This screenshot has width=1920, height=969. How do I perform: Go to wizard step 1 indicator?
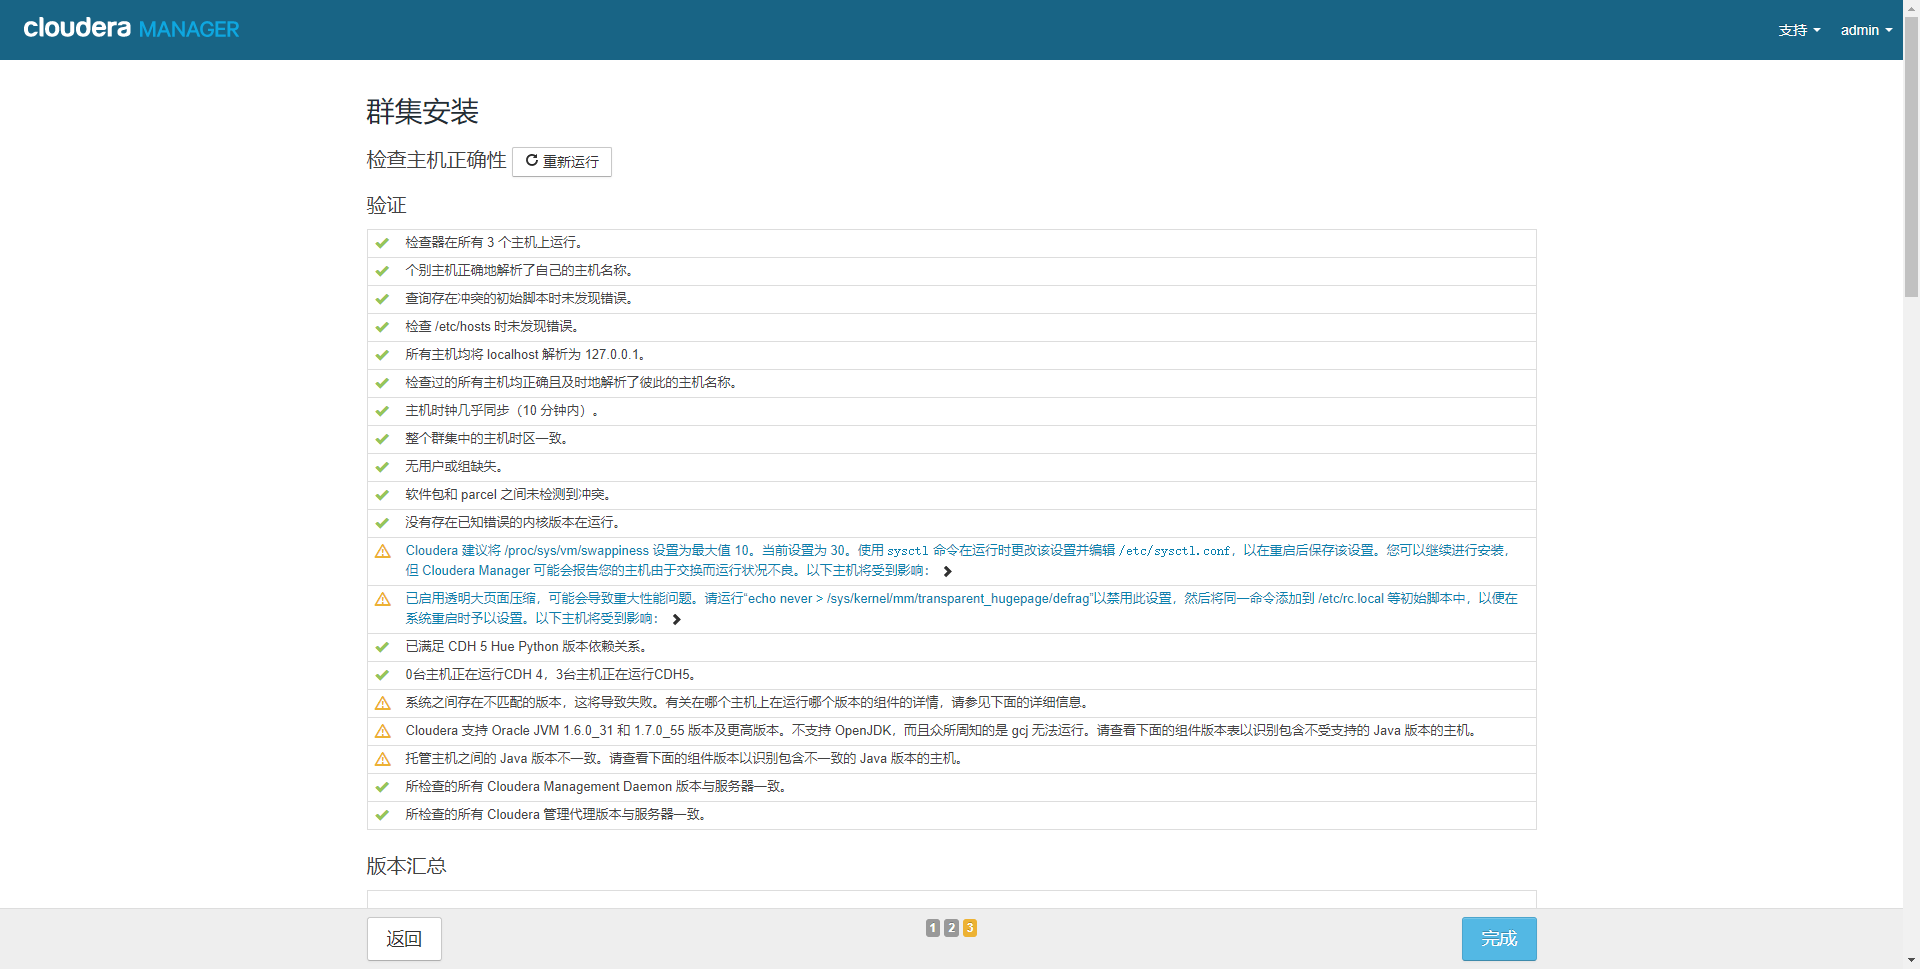pos(933,928)
